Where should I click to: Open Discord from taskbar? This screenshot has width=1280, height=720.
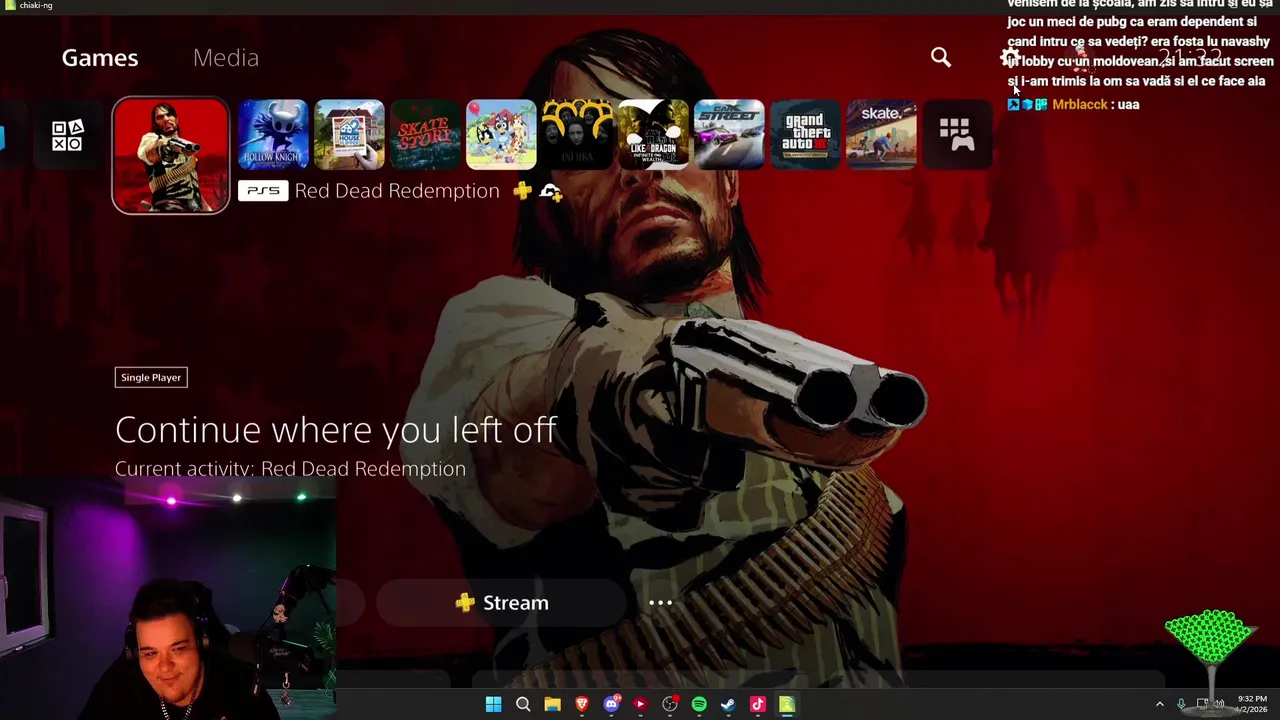click(x=611, y=705)
